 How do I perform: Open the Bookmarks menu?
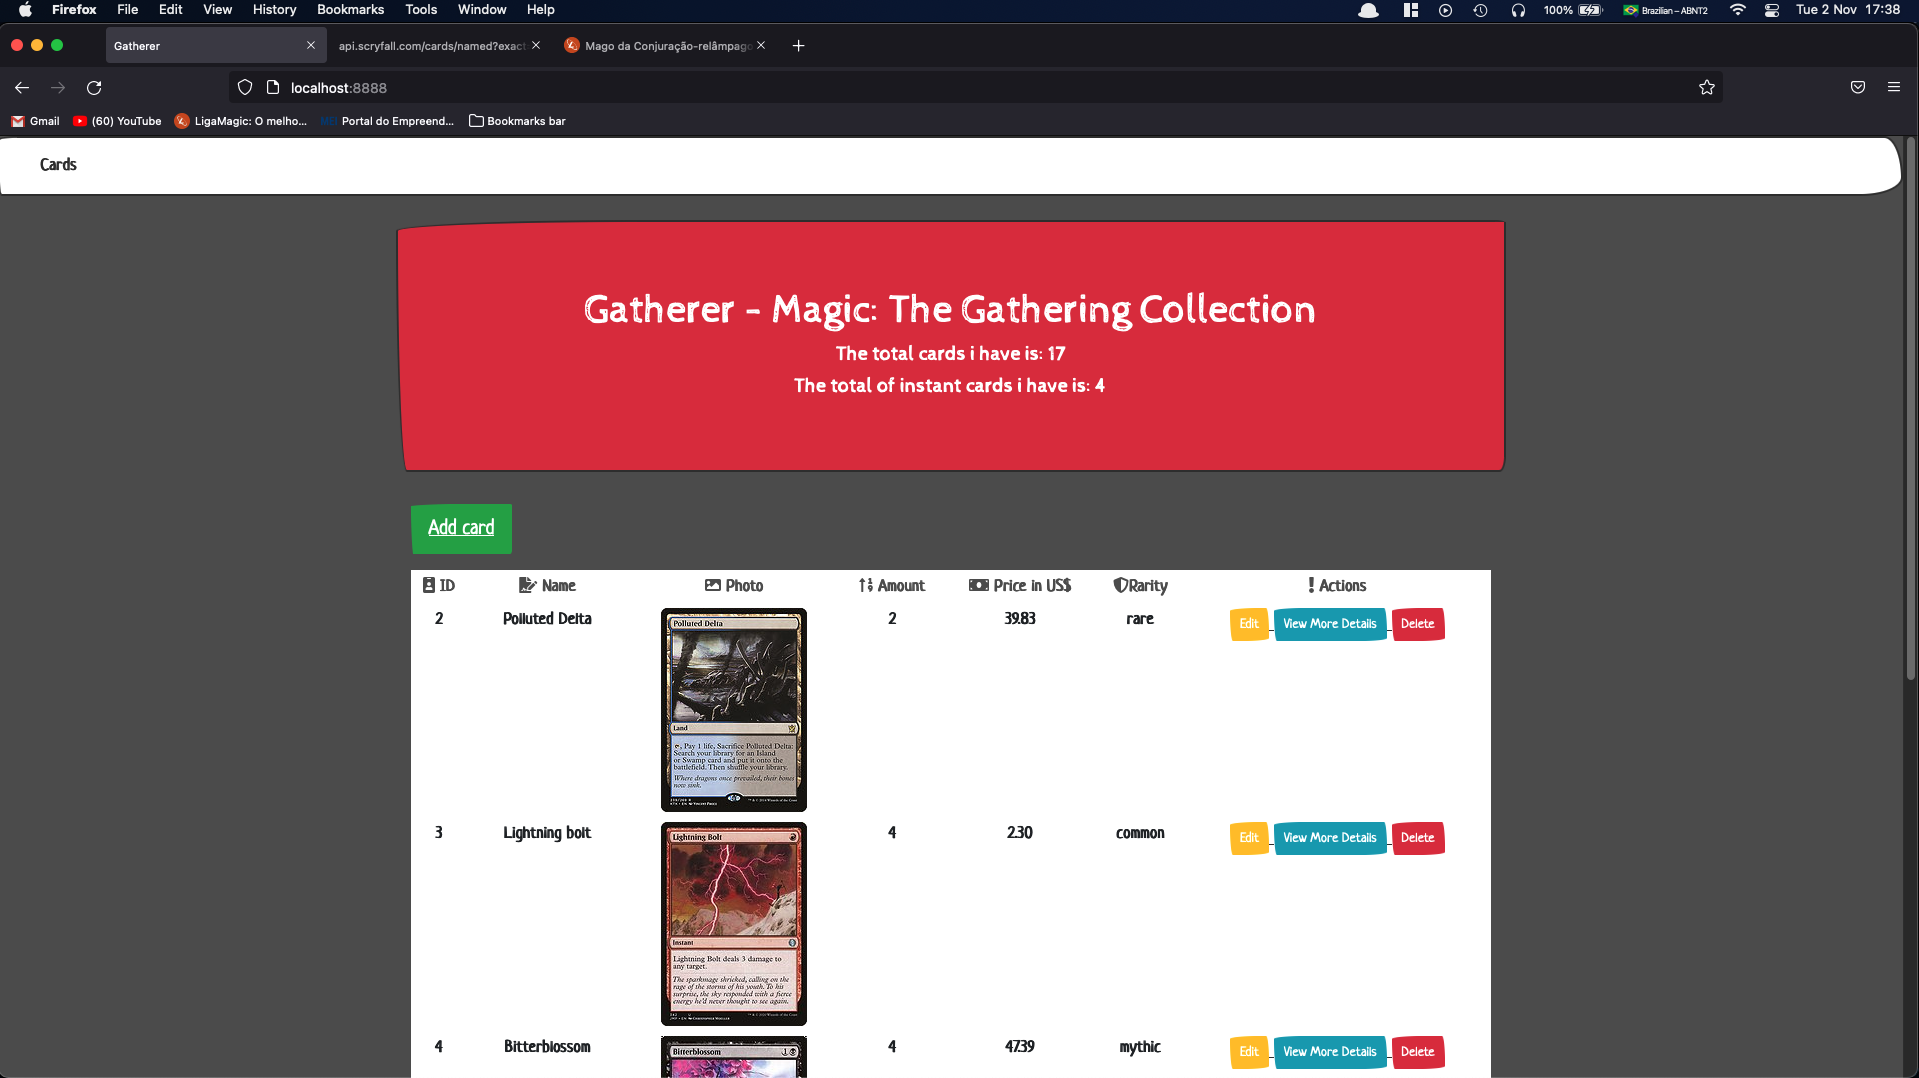pyautogui.click(x=350, y=10)
